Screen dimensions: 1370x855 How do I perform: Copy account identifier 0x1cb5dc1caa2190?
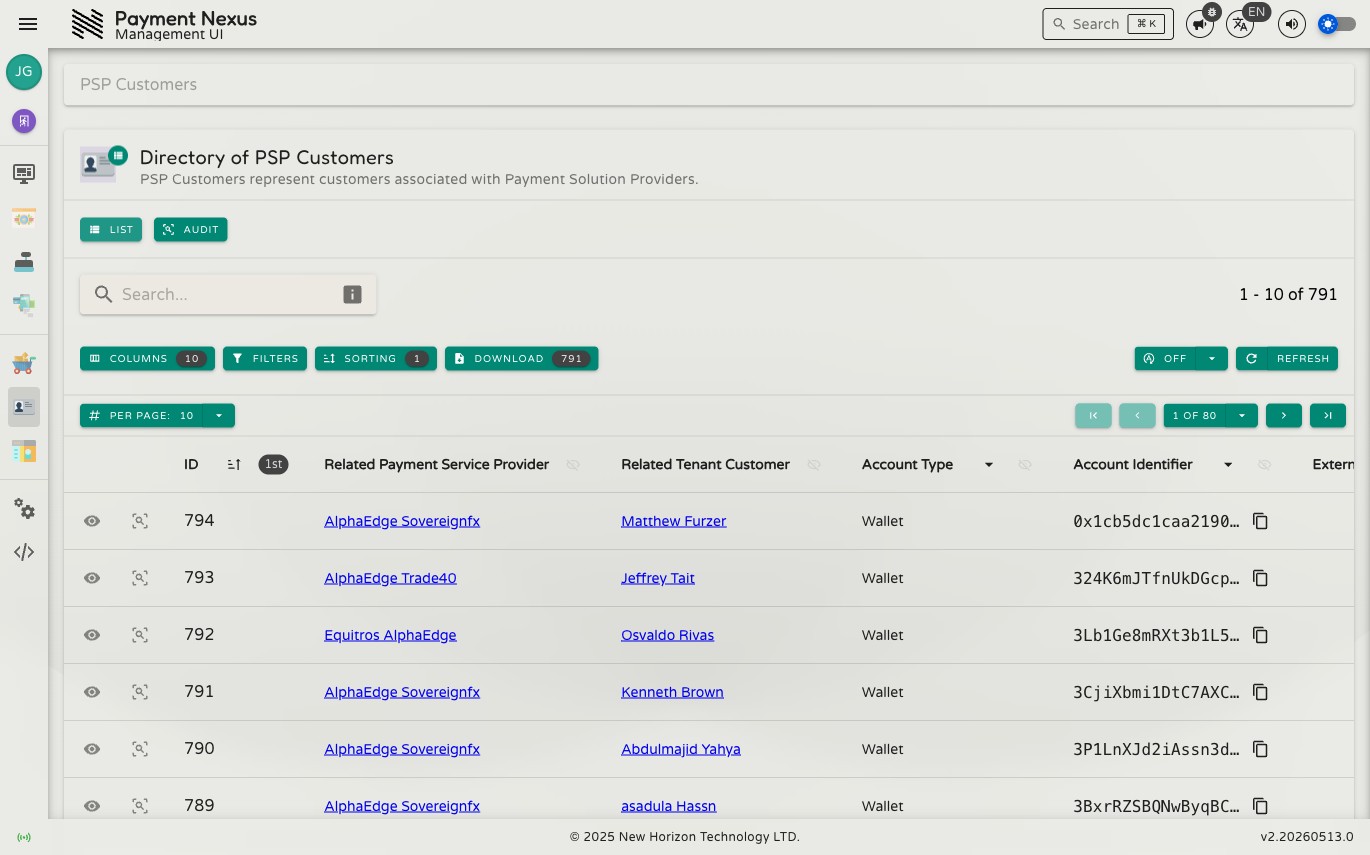[1261, 521]
